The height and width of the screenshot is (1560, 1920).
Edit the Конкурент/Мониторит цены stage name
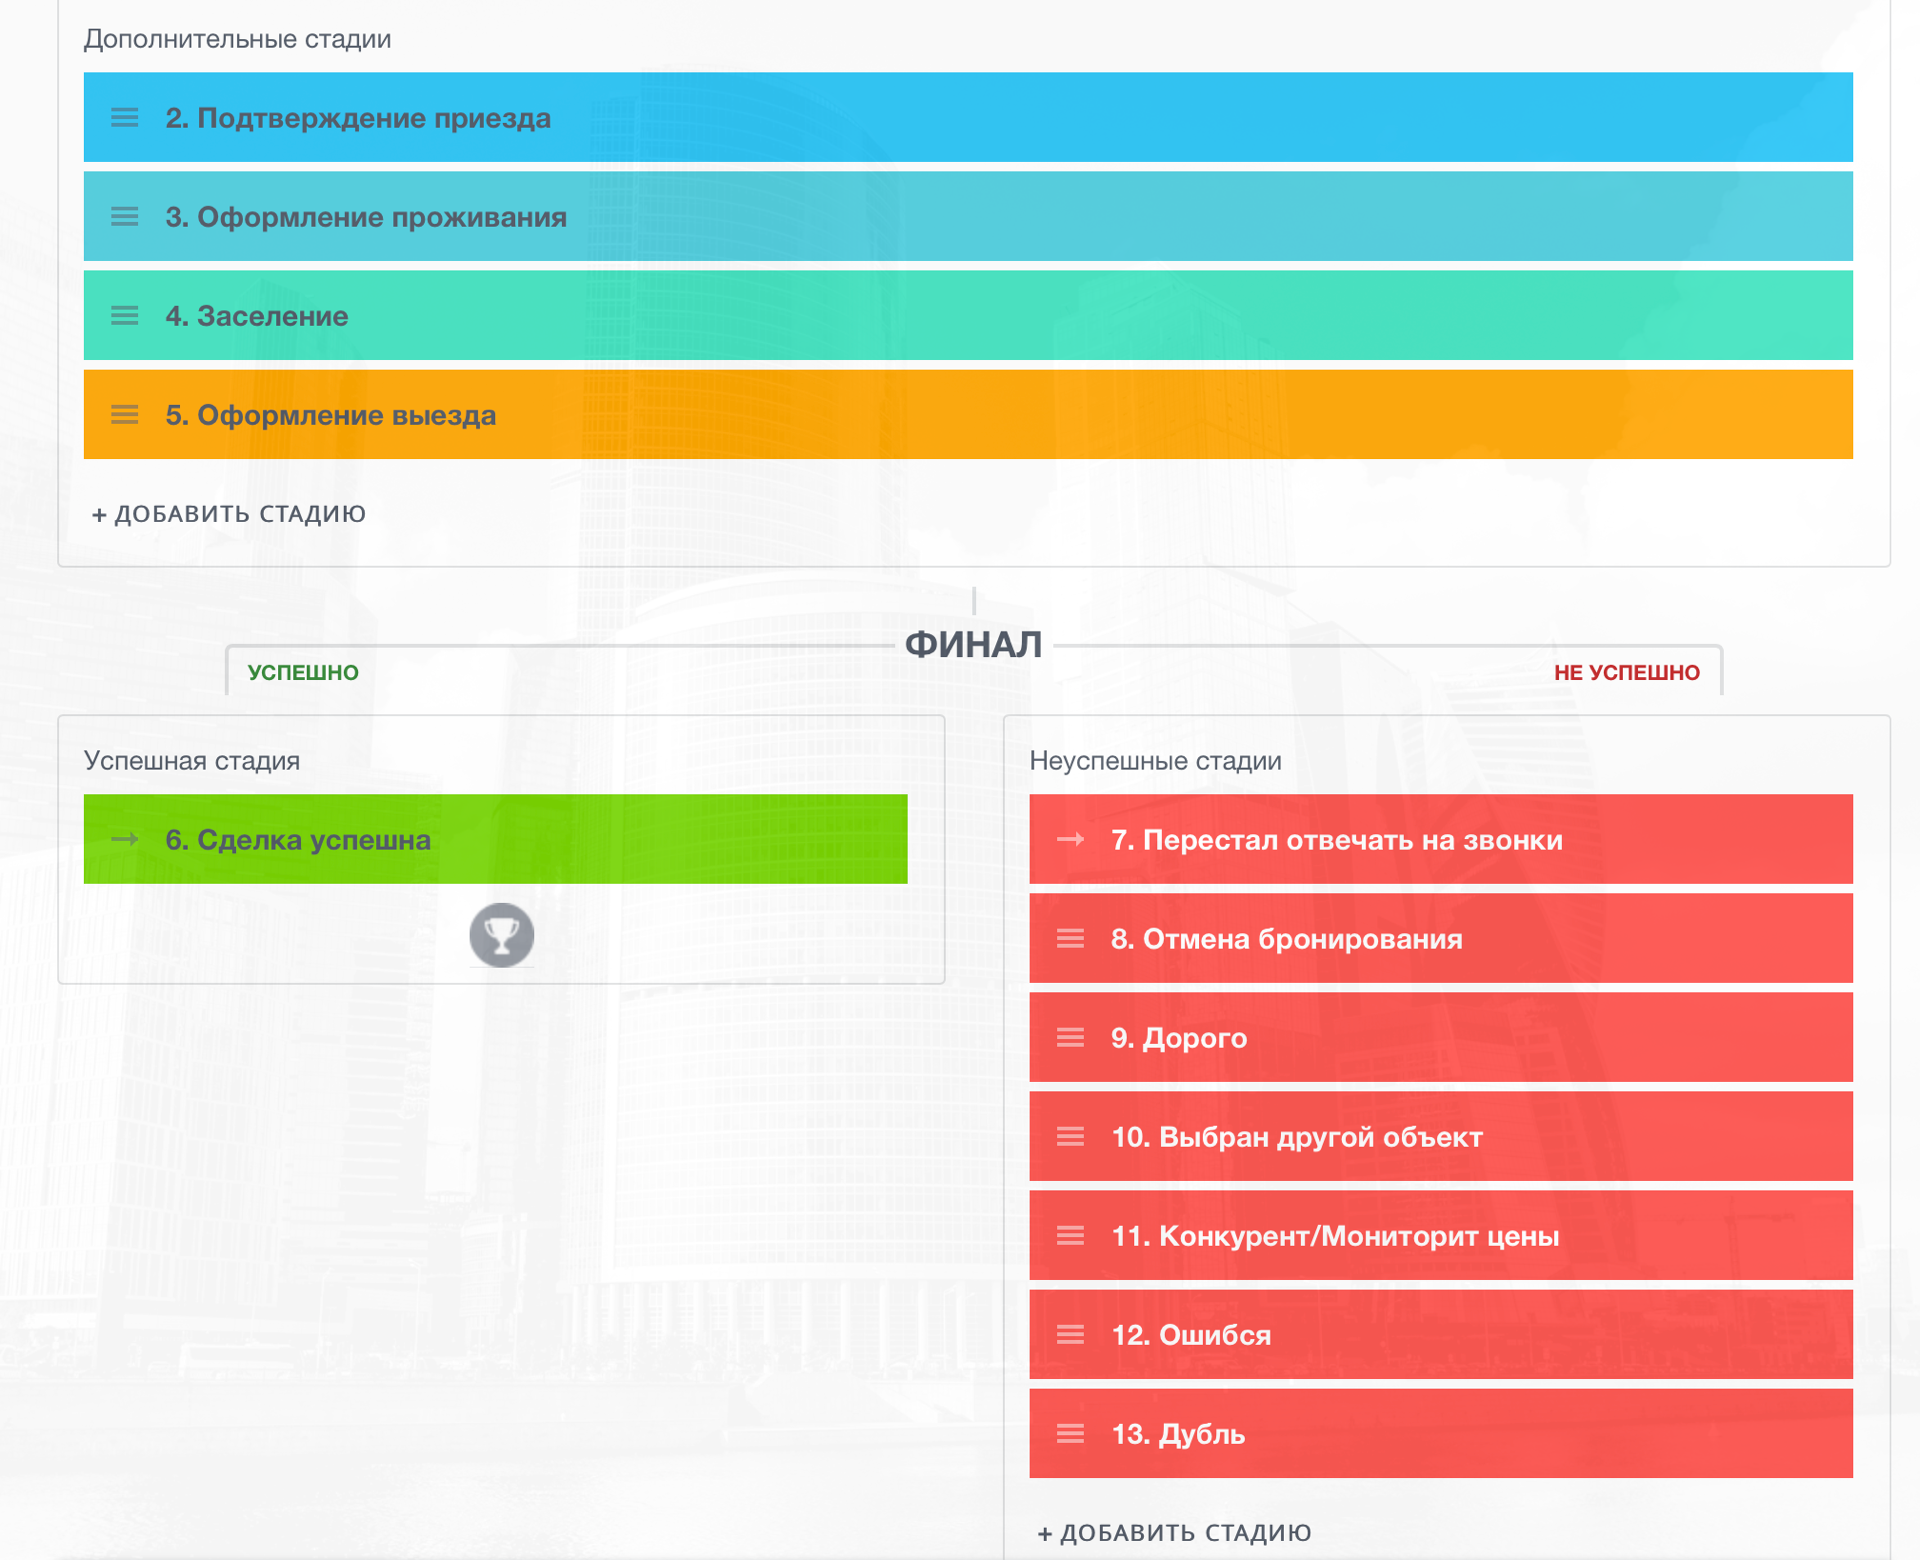pos(1334,1236)
